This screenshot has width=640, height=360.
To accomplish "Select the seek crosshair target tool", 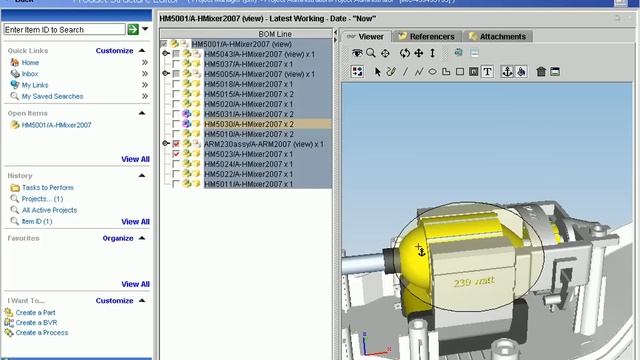I will [385, 53].
